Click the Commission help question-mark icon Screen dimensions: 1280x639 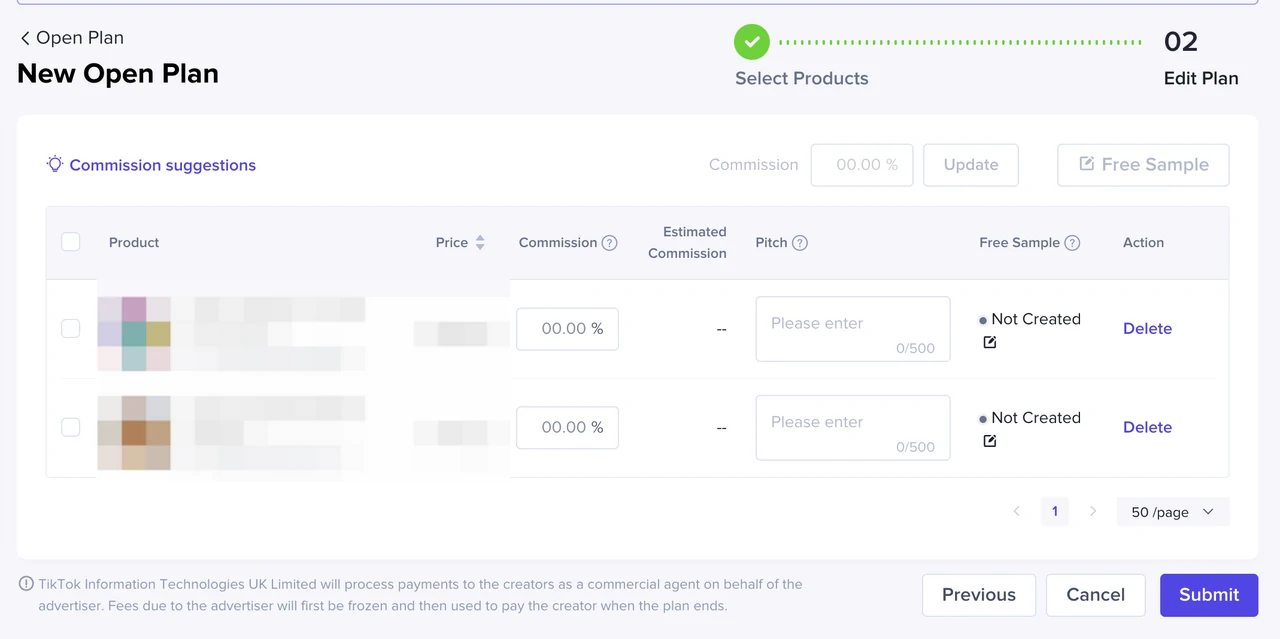[609, 243]
